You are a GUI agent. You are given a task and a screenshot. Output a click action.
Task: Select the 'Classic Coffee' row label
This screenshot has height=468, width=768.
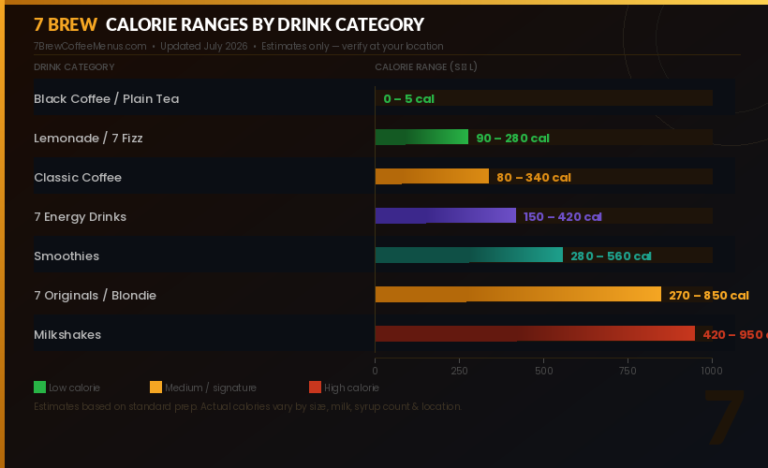pyautogui.click(x=78, y=177)
